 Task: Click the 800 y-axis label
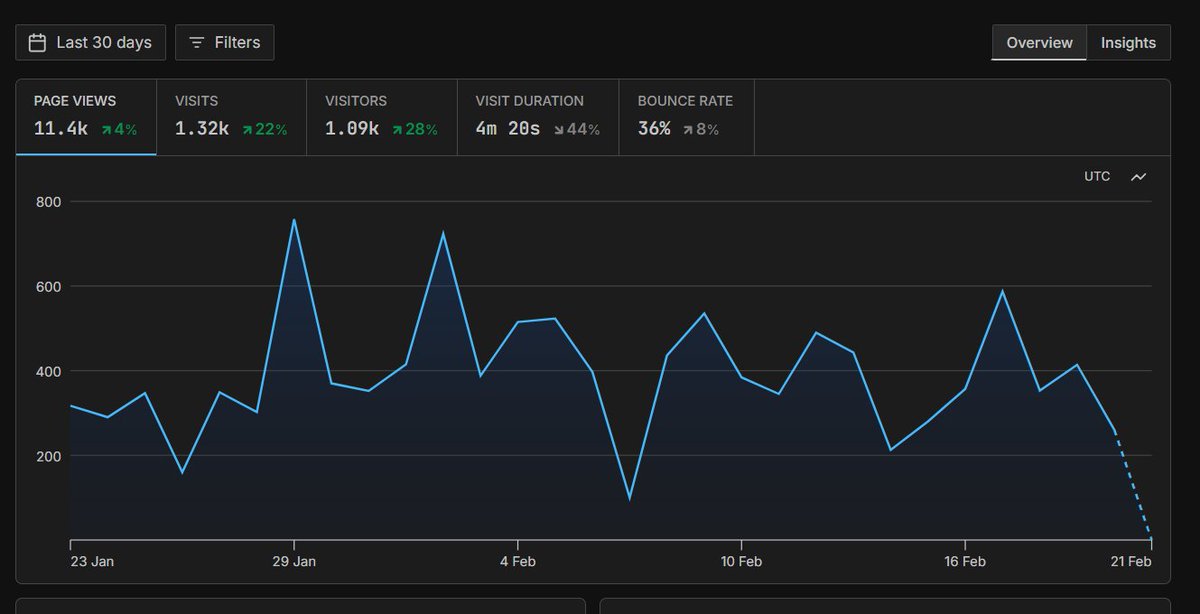pyautogui.click(x=49, y=202)
